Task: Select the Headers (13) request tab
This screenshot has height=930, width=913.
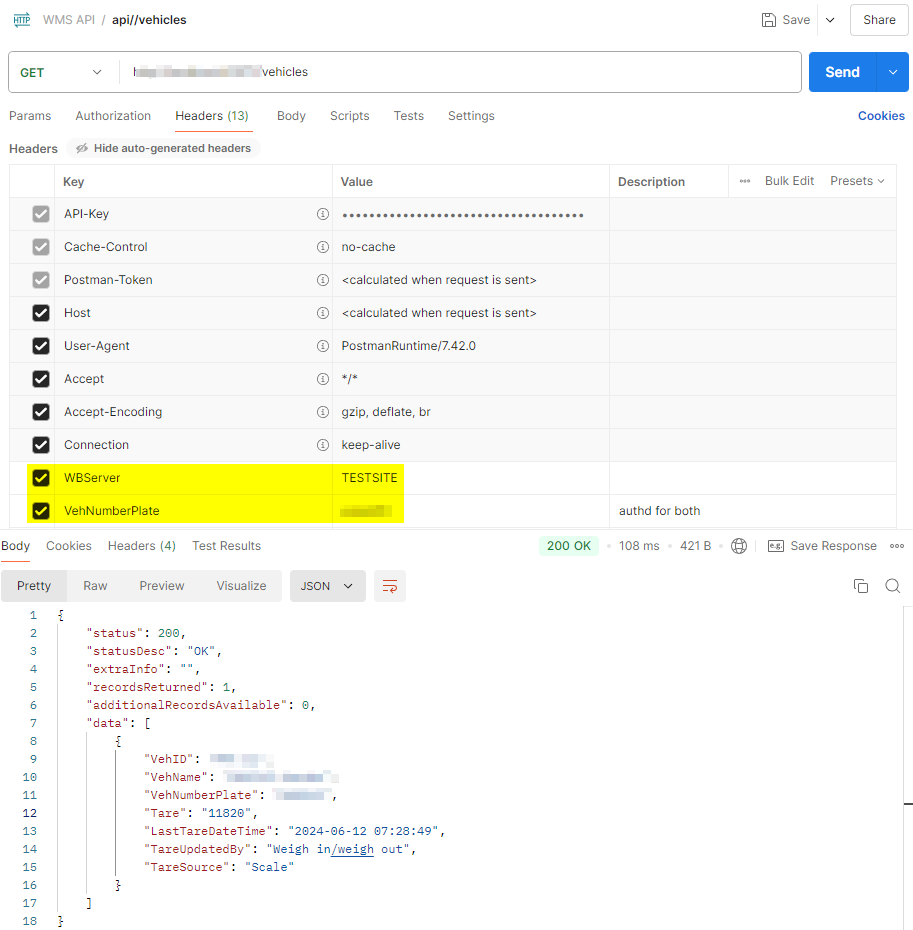Action: 212,116
